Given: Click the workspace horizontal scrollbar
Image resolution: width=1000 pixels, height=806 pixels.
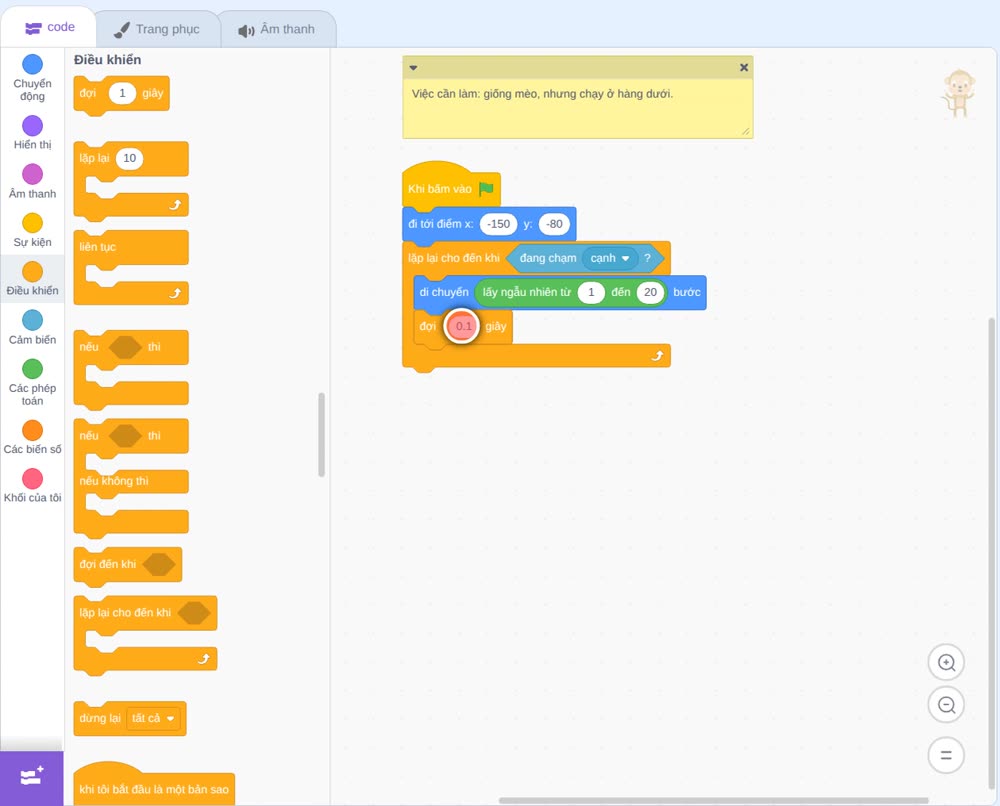Looking at the screenshot, I should click(x=714, y=800).
